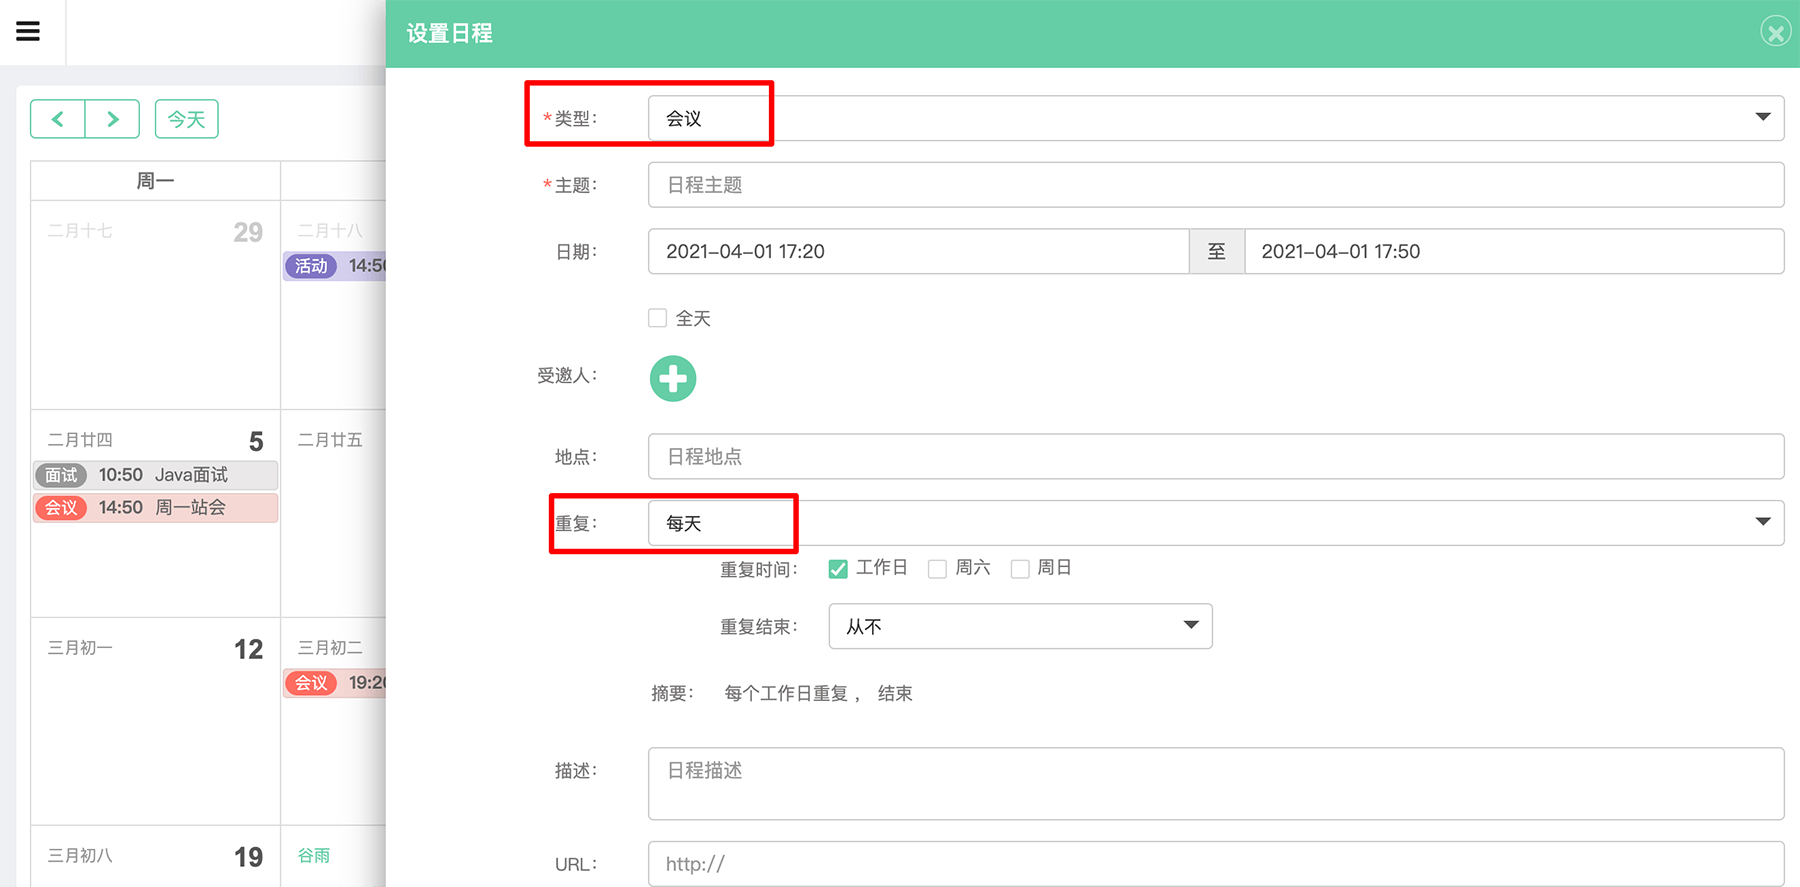1800x887 pixels.
Task: Check the 周日 checkbox
Action: click(x=1020, y=569)
